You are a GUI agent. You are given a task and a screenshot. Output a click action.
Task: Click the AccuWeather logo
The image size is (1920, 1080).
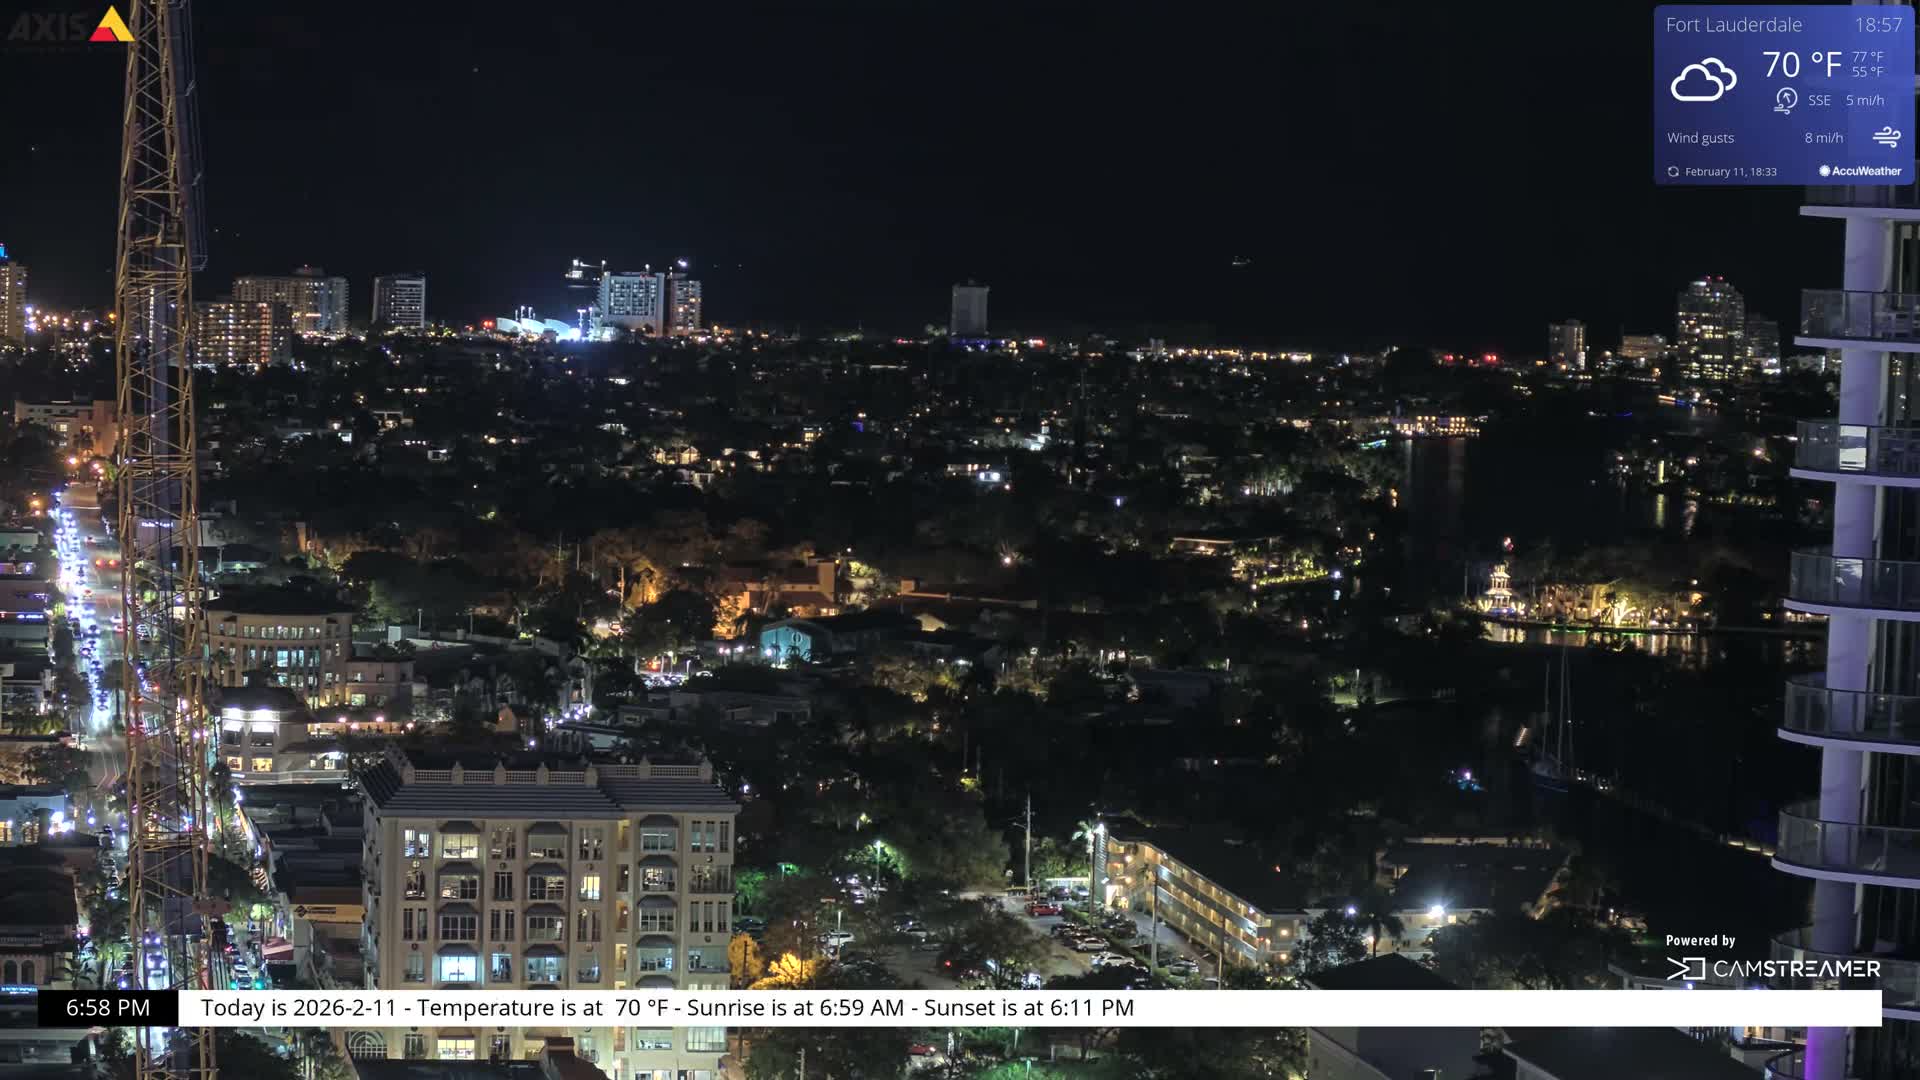[x=1860, y=171]
